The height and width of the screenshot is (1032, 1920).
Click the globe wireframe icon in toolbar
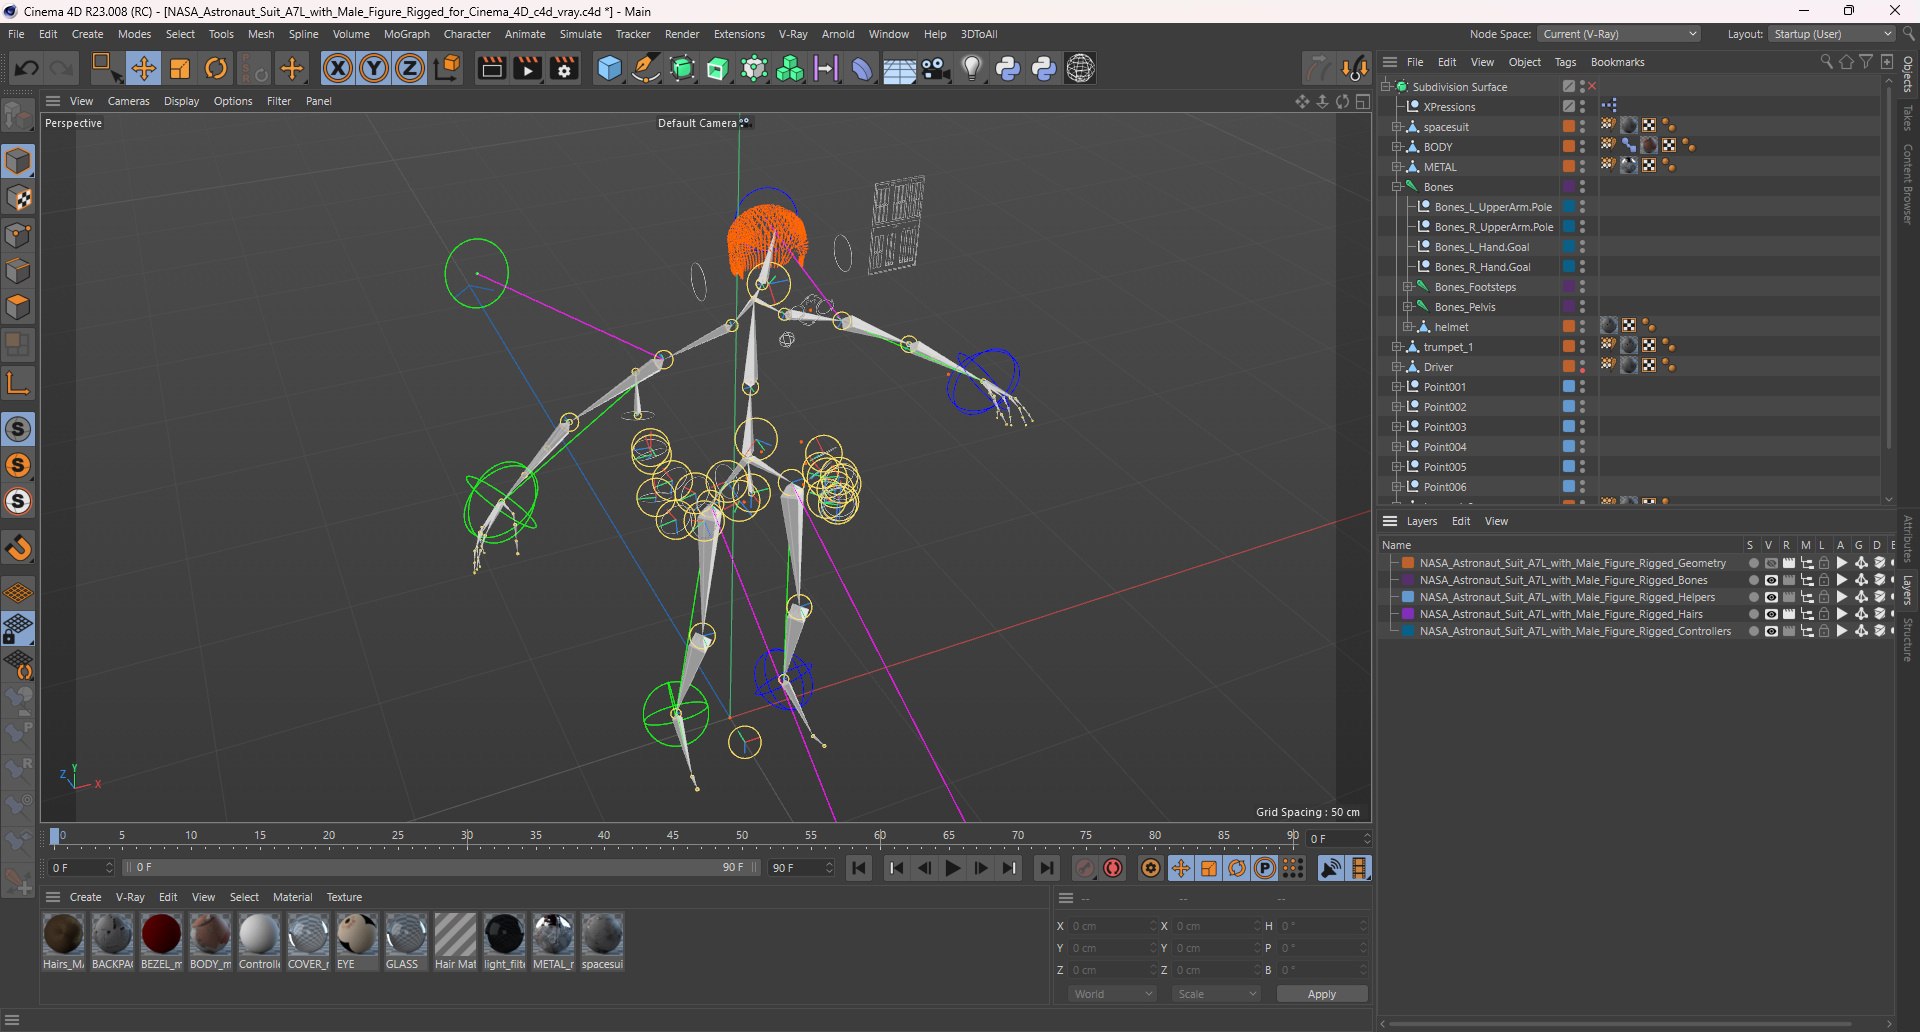click(x=1081, y=68)
